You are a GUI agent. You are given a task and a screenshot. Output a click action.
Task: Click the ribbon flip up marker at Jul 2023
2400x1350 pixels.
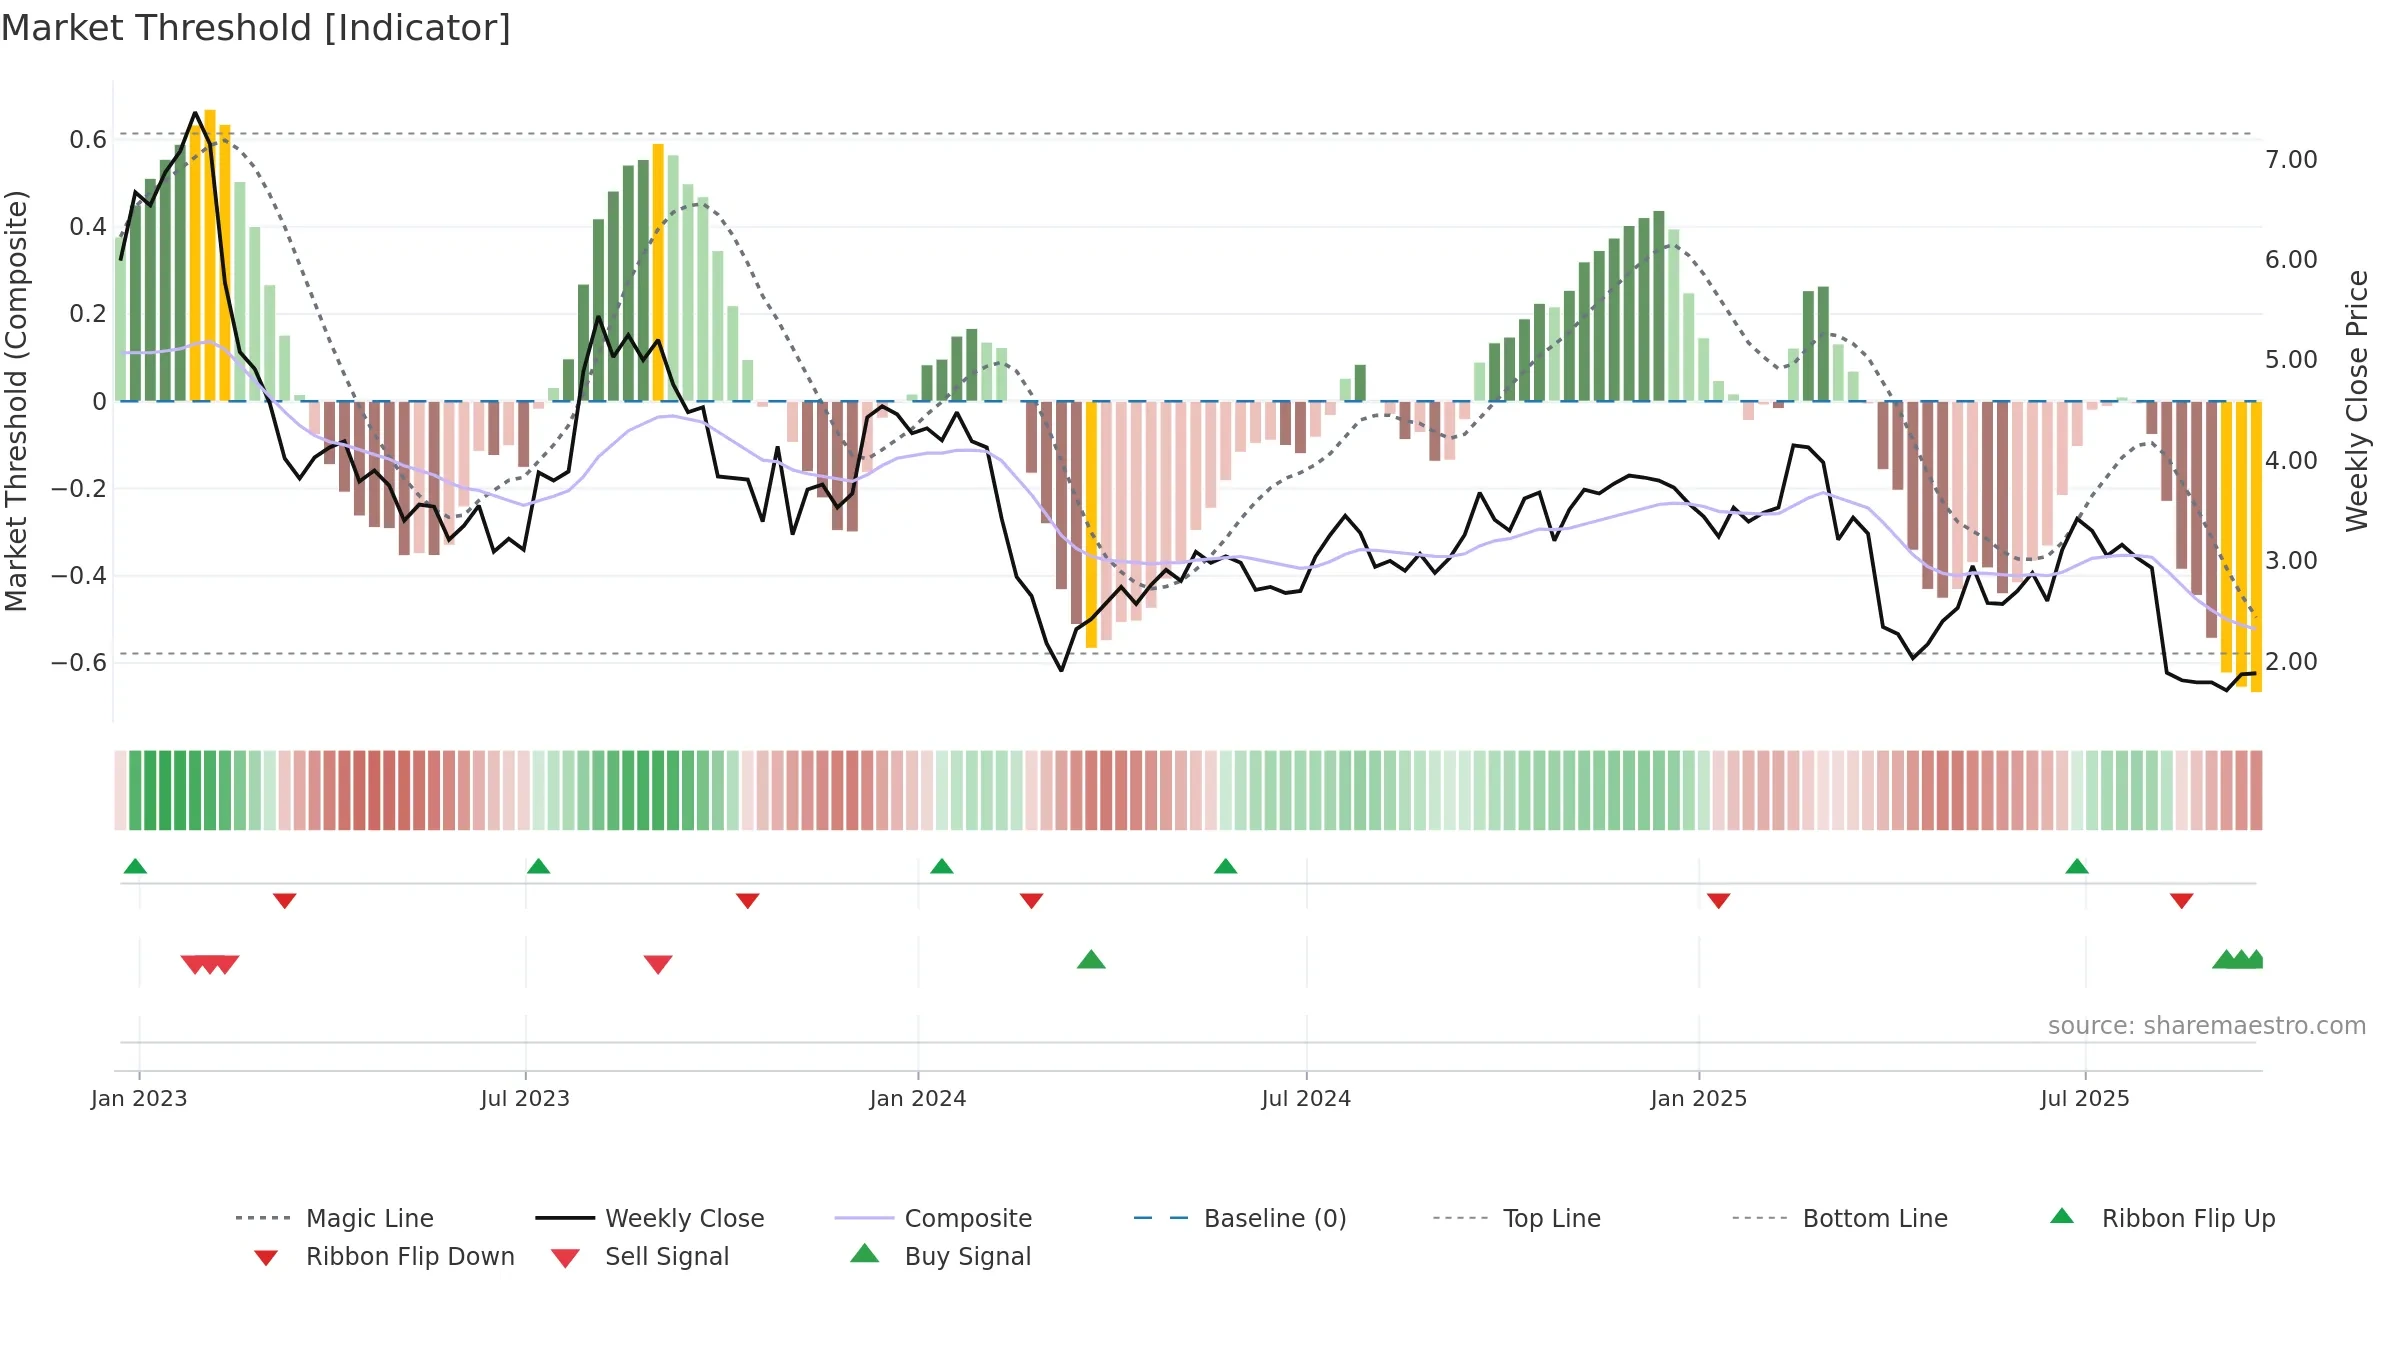point(538,866)
